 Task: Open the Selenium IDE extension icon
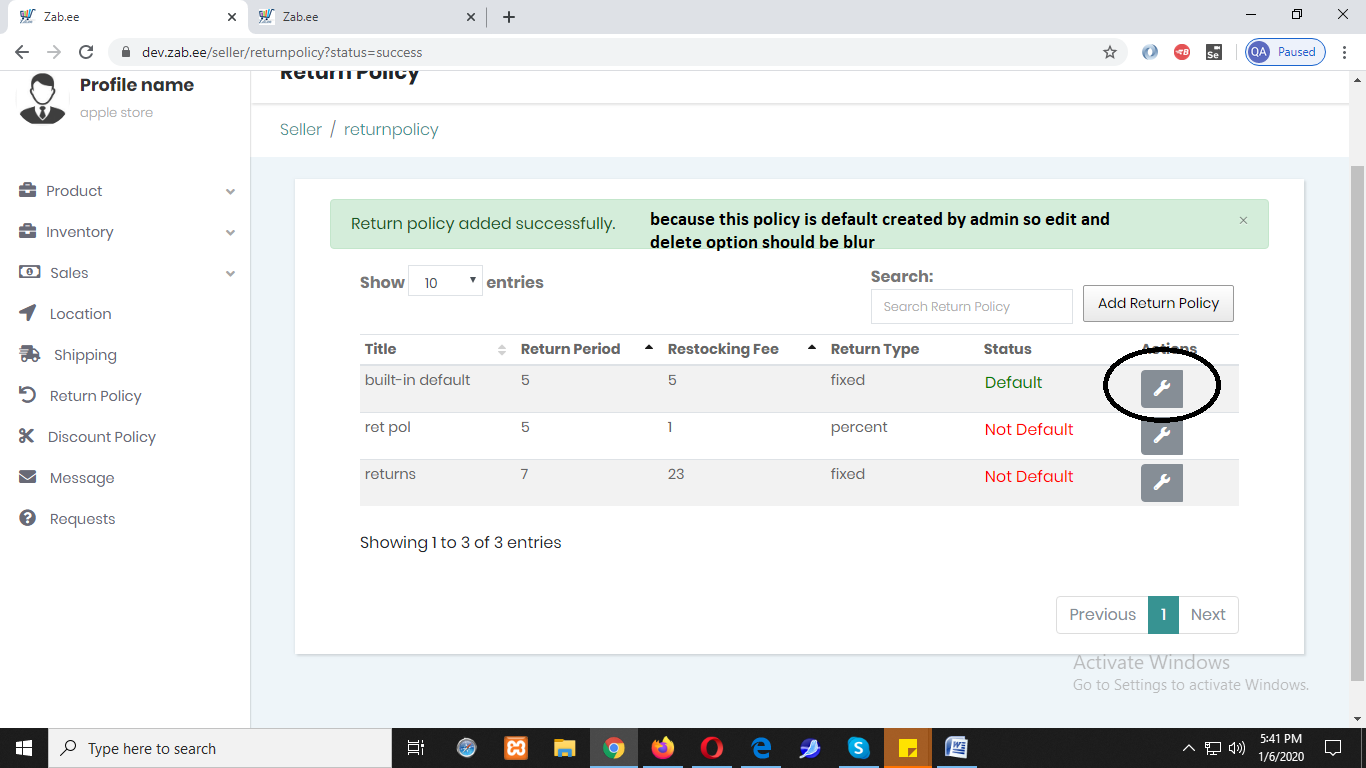coord(1213,52)
